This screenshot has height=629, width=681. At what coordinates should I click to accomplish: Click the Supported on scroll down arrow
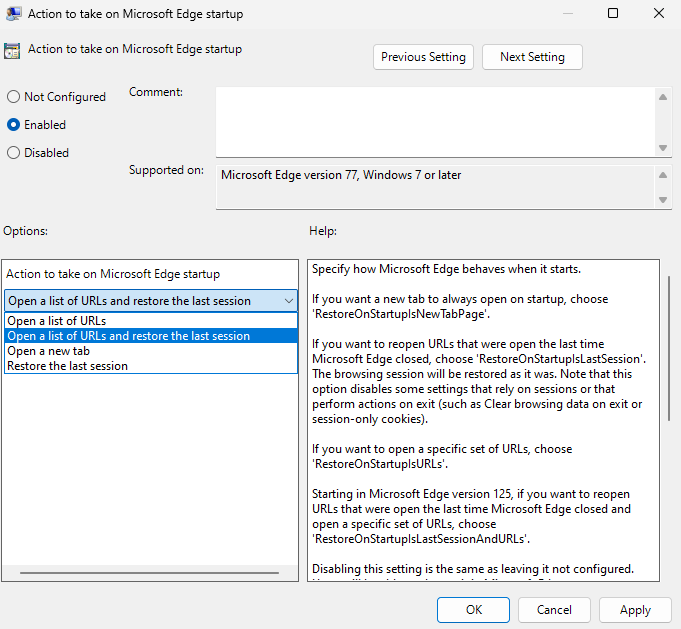(x=663, y=200)
